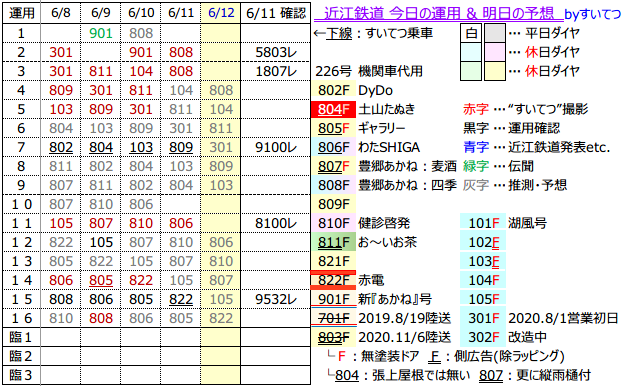Screen dimensions: 629x386
Task: Select the 101F 湖風号 cell
Action: [483, 223]
